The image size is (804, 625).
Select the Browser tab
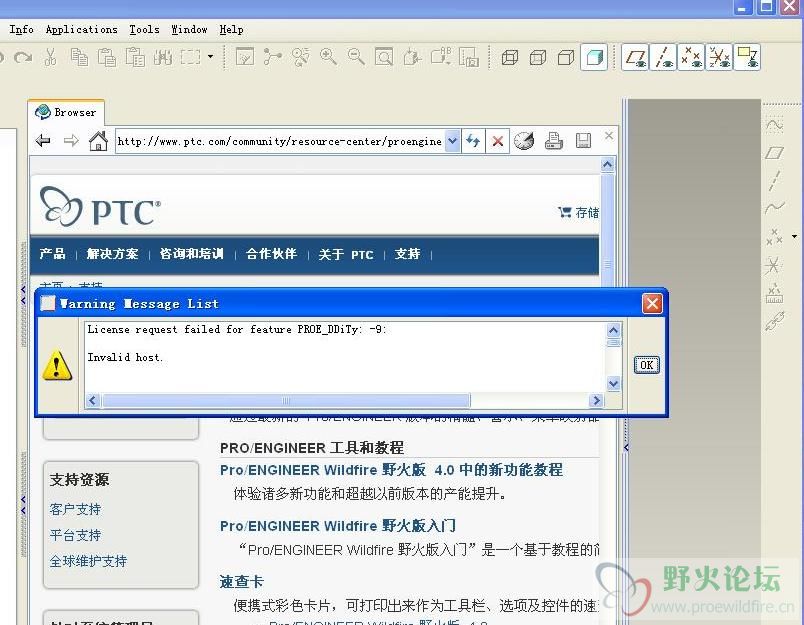coord(66,112)
